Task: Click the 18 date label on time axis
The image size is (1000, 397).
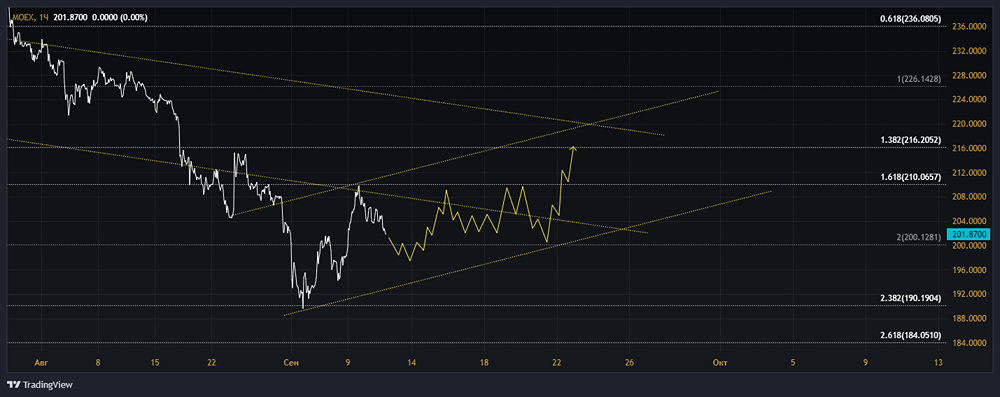Action: [x=485, y=363]
